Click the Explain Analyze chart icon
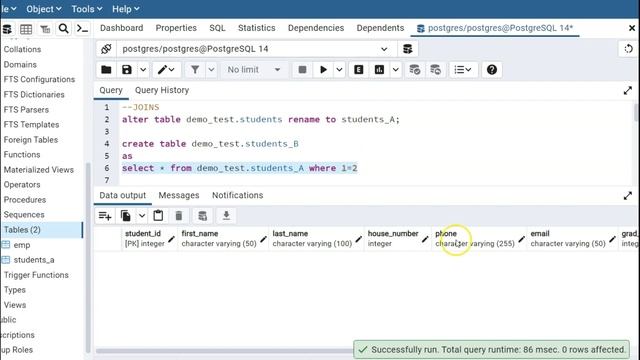 [379, 70]
